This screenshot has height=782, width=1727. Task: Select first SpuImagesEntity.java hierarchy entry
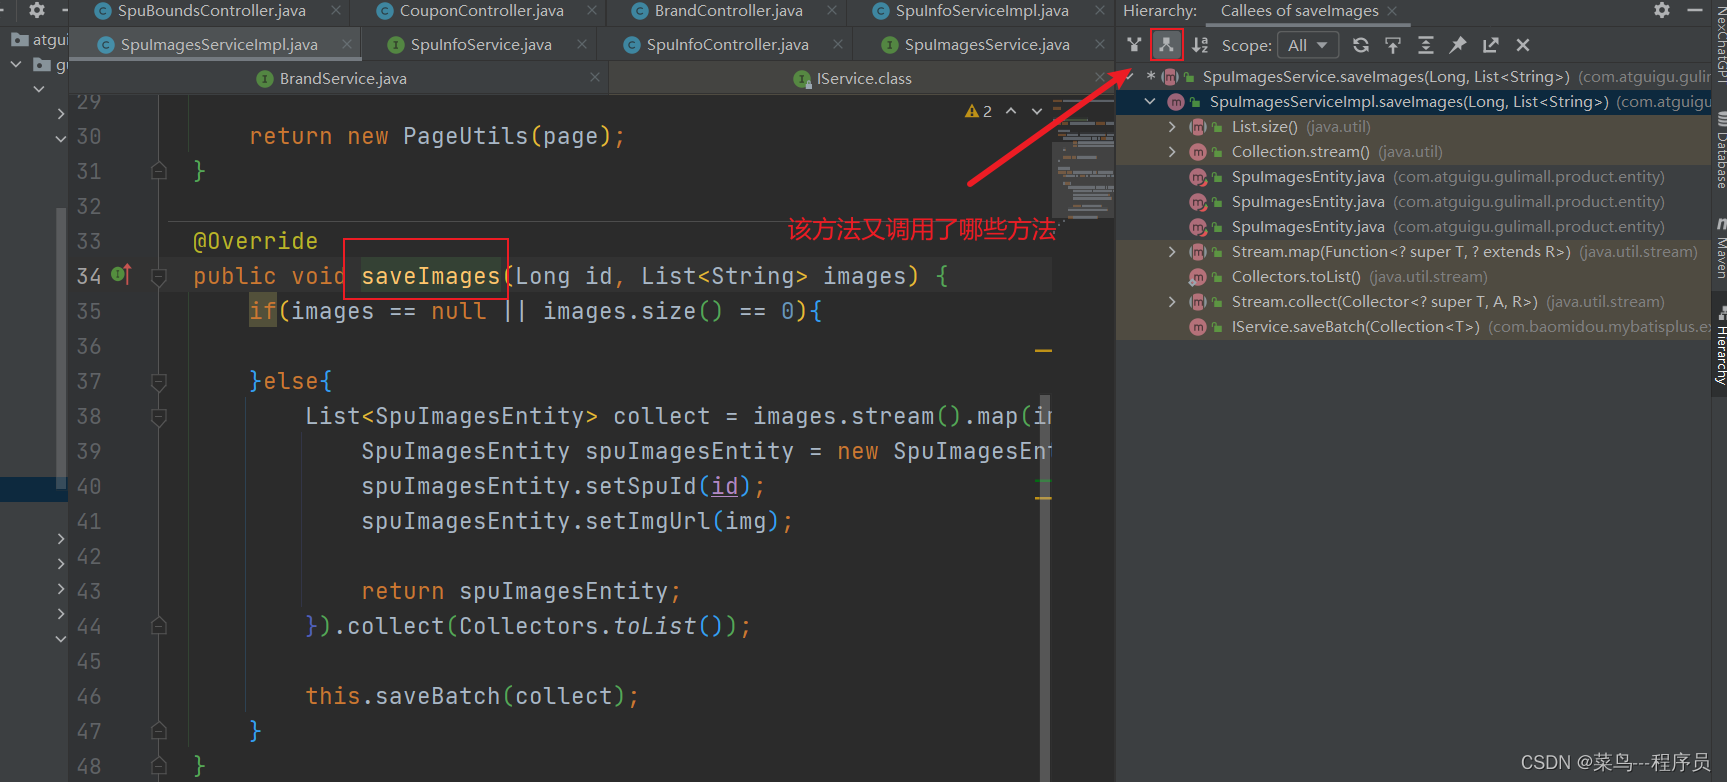pyautogui.click(x=1413, y=177)
